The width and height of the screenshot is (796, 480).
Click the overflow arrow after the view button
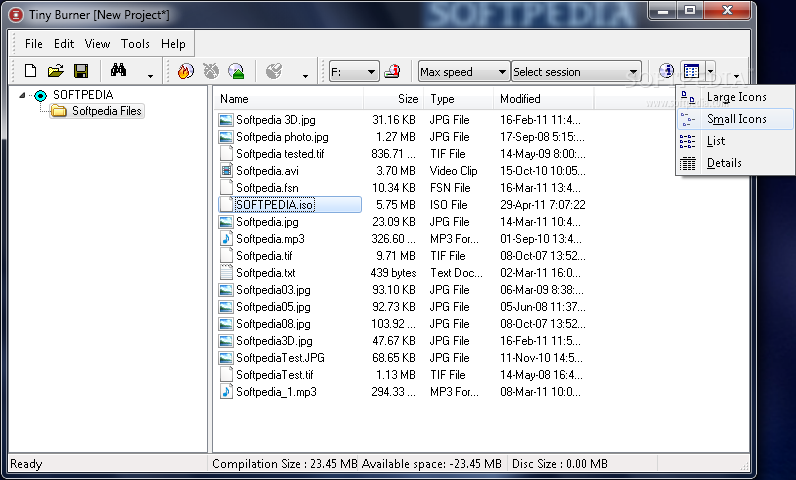(736, 76)
